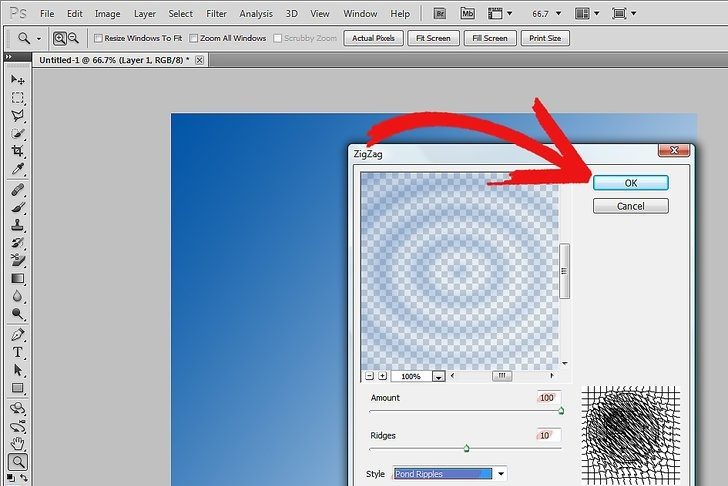Zoom out the ZigZag preview with minus button

[369, 376]
